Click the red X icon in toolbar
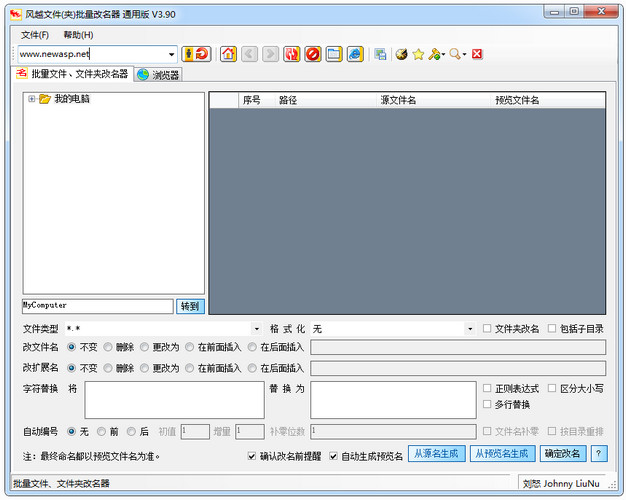Screen dimensions: 626x500 (x=477, y=54)
